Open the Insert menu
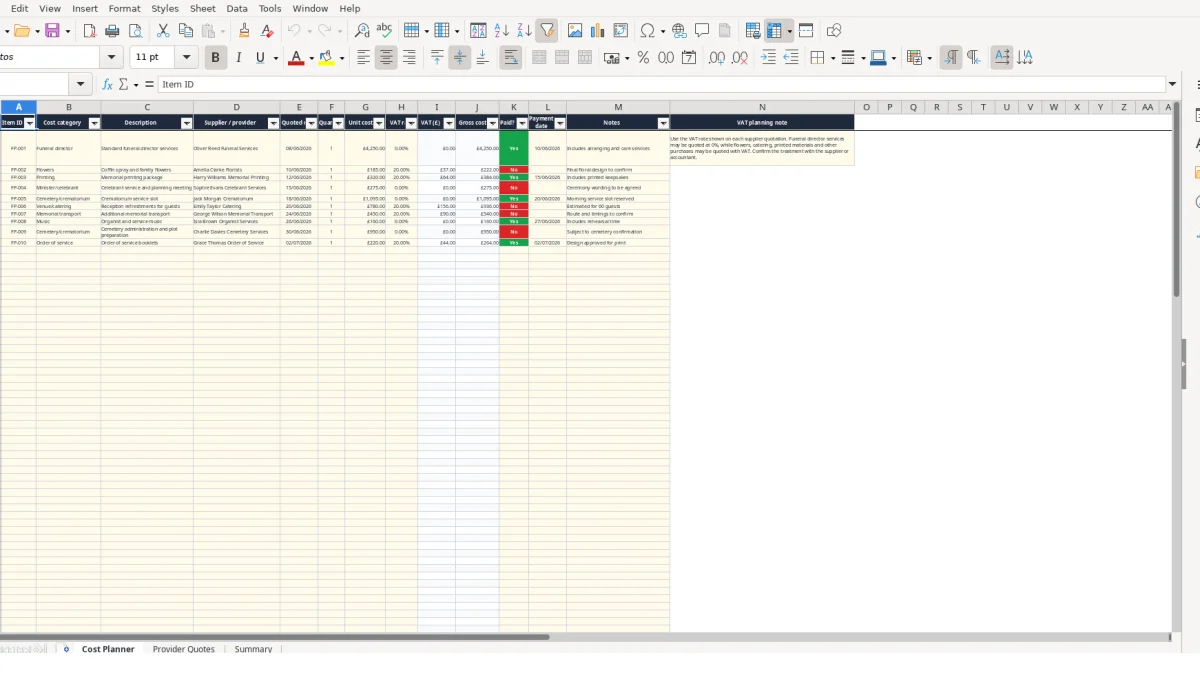1200x675 pixels. pos(85,8)
